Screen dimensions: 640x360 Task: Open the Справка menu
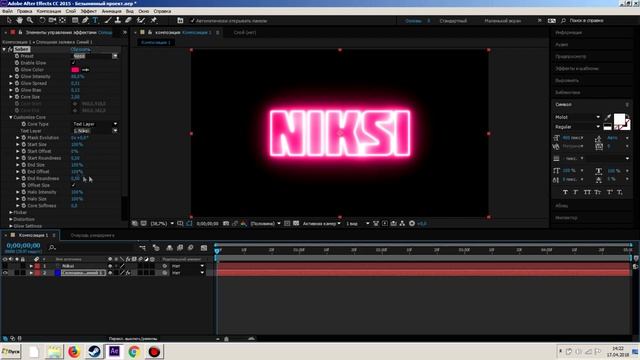tap(162, 11)
